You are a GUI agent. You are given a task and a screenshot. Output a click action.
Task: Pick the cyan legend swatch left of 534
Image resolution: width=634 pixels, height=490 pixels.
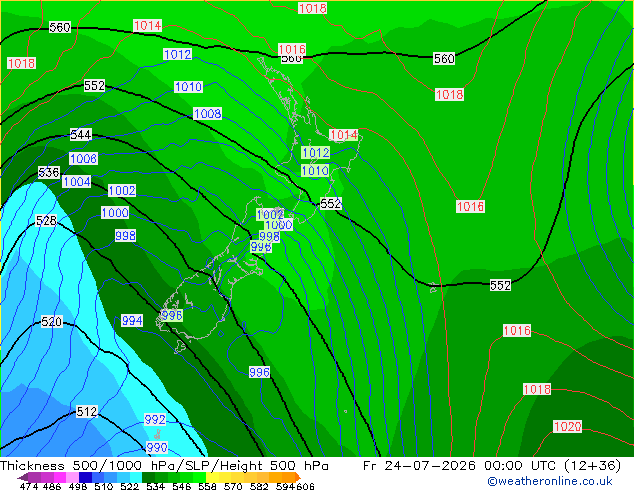pyautogui.click(x=136, y=477)
